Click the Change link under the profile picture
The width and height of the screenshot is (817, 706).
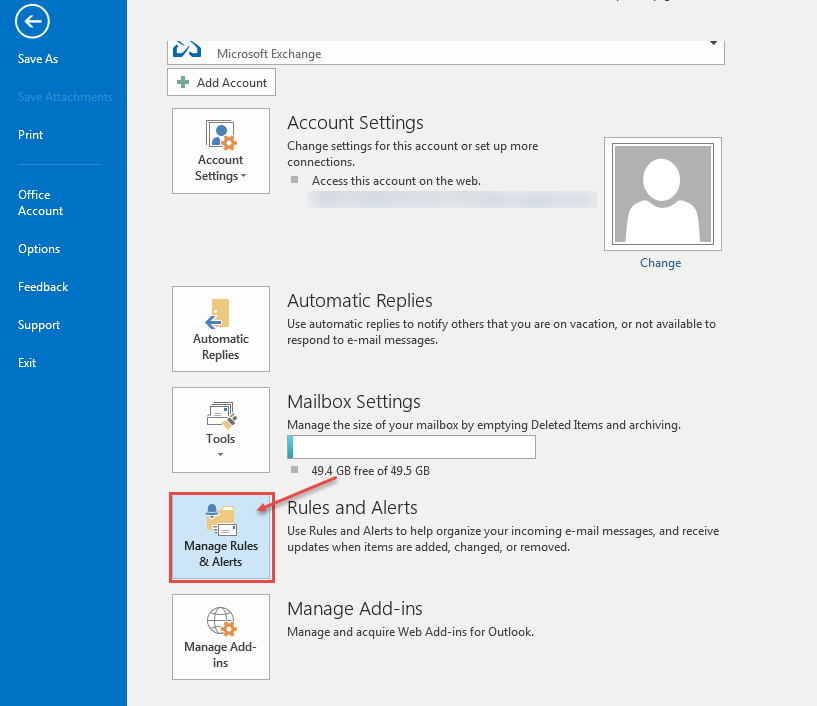(x=660, y=262)
